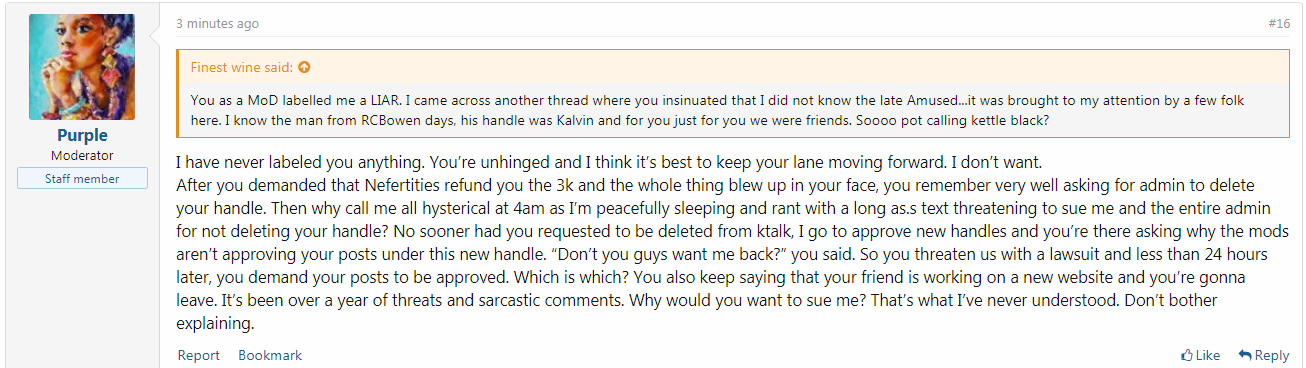This screenshot has width=1306, height=368.
Task: Jump to original post via quote arrow icon
Action: 304,68
